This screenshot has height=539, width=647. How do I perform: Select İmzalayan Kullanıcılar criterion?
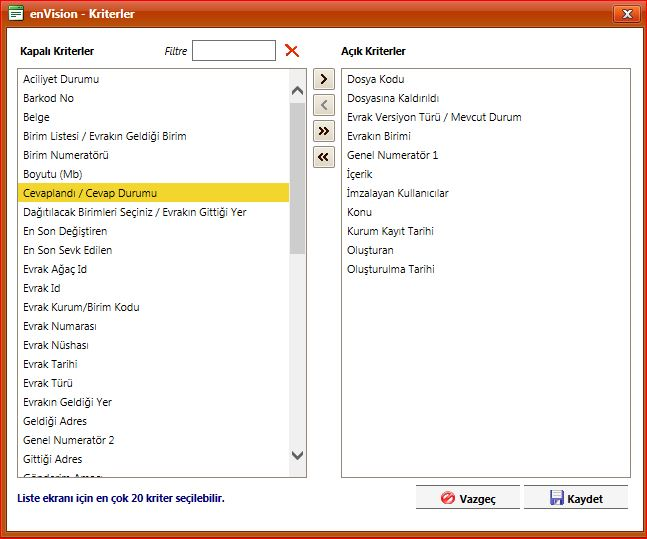486,193
